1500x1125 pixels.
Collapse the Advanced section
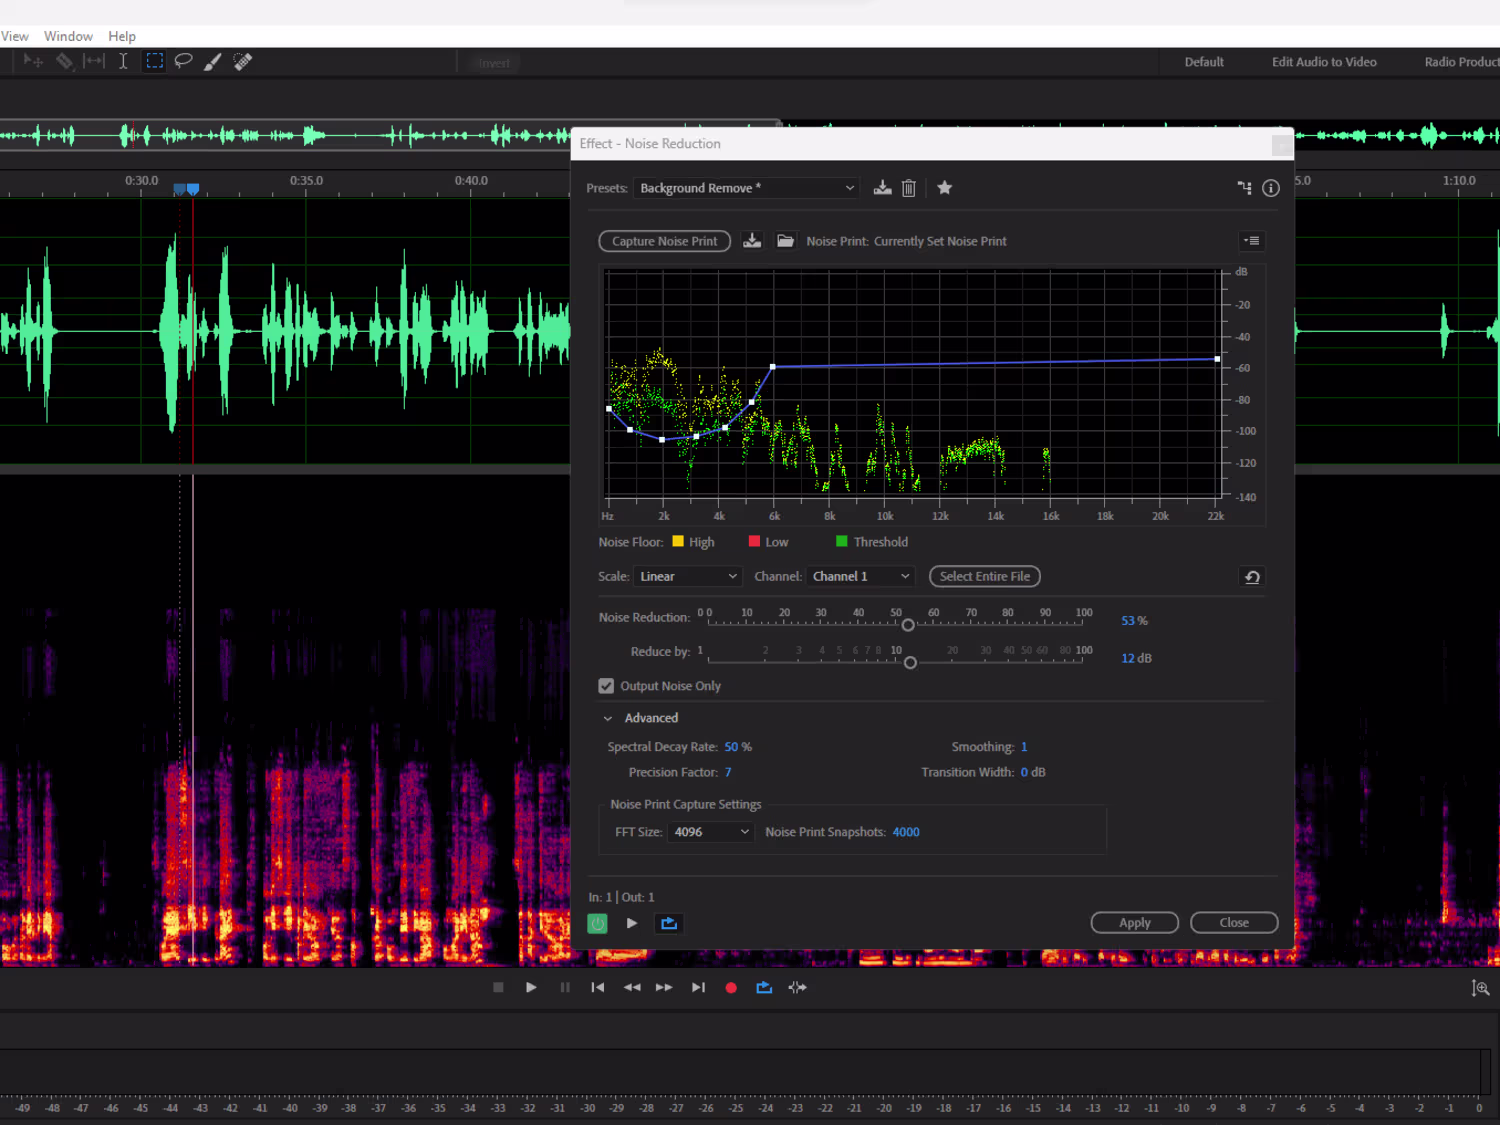(x=608, y=718)
